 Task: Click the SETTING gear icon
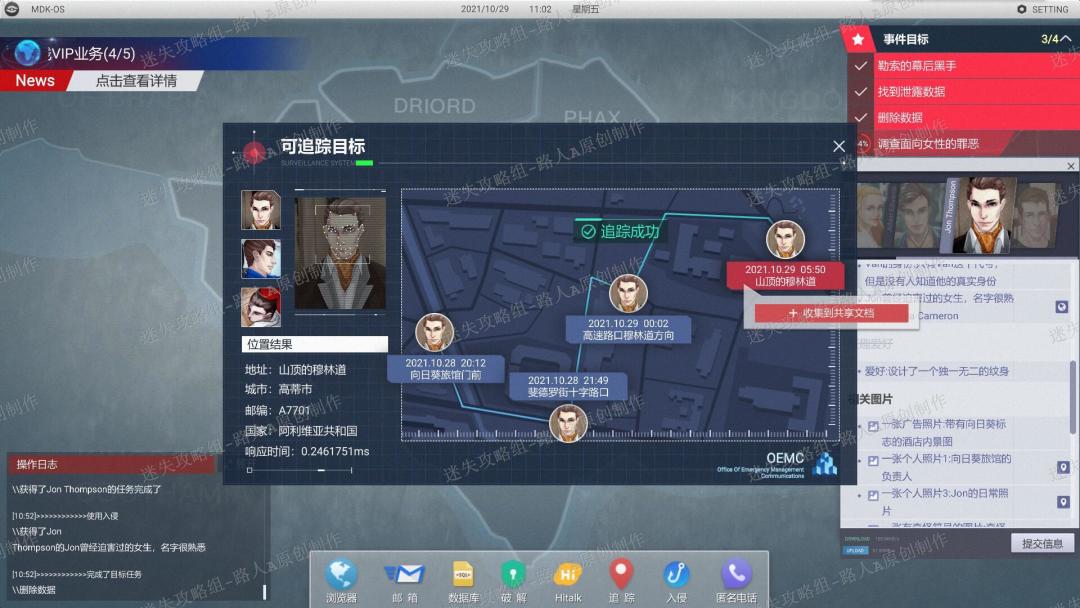[1021, 9]
